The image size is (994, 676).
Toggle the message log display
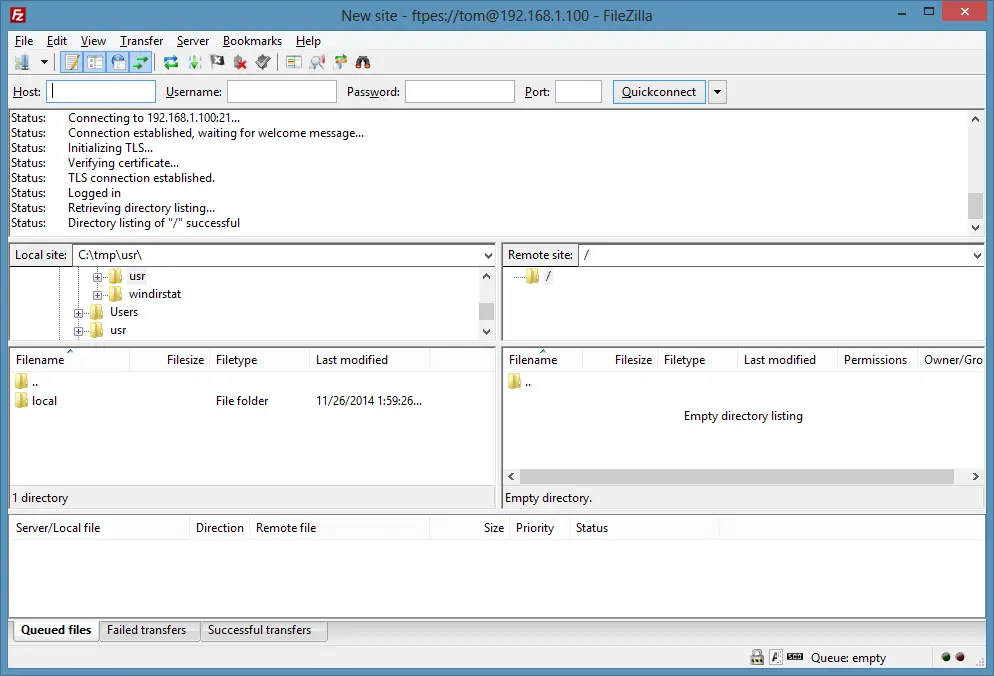click(72, 62)
